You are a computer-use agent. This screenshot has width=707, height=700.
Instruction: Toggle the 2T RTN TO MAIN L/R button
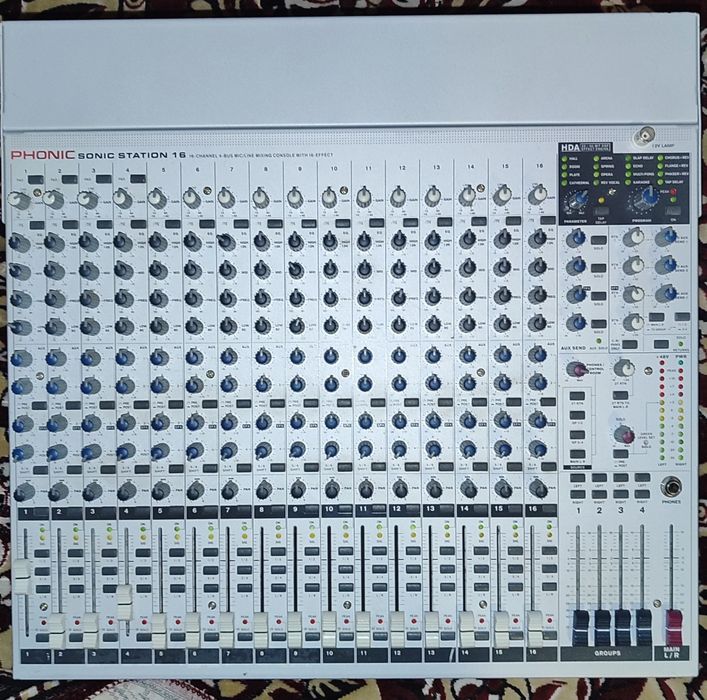(620, 396)
